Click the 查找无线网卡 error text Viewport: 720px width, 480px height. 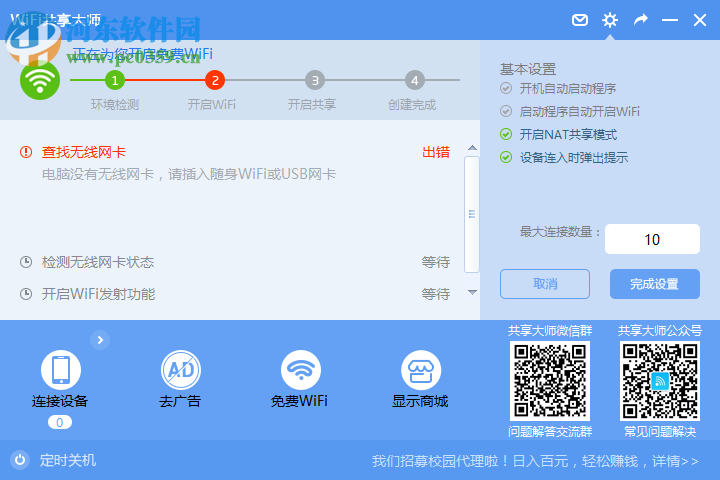point(84,152)
